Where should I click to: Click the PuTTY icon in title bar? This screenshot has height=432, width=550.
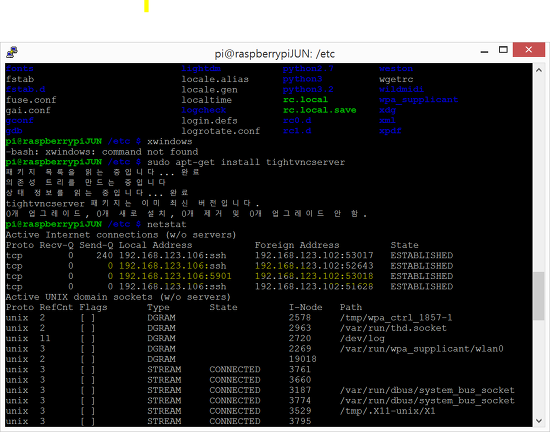click(12, 53)
